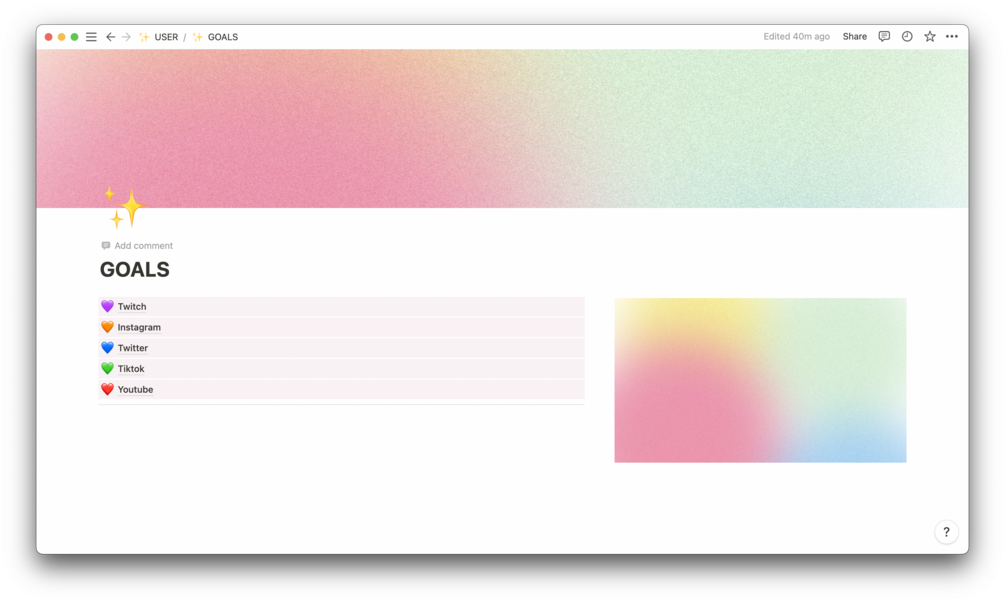The width and height of the screenshot is (1005, 602).
Task: Click the pastel gradient image block
Action: 760,380
